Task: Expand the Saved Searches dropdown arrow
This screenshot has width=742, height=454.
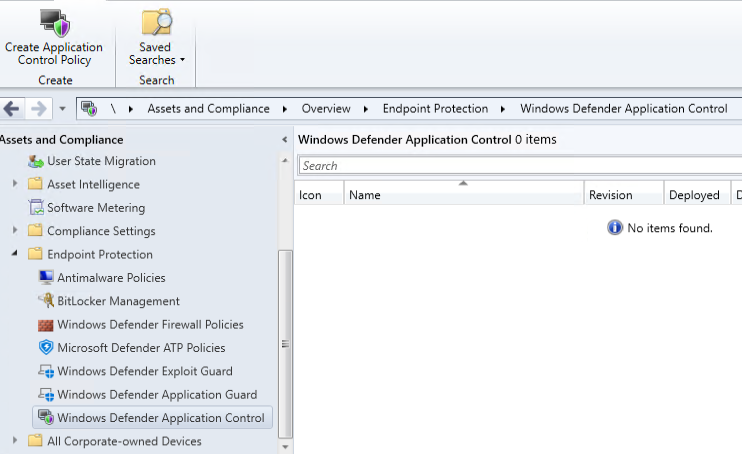Action: pyautogui.click(x=183, y=60)
